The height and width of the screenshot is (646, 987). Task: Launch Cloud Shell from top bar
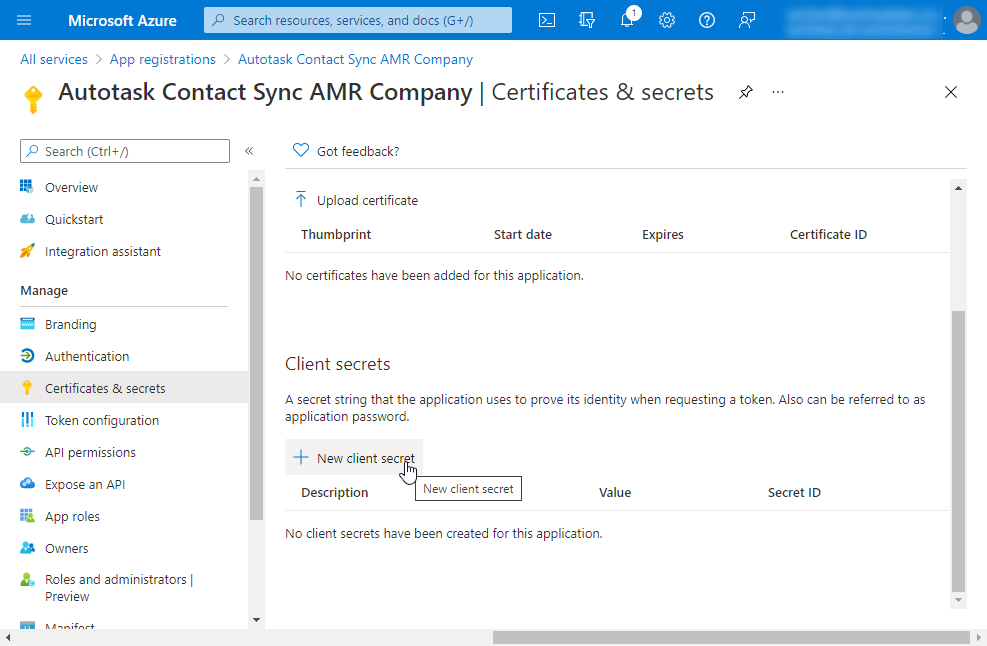pos(547,20)
